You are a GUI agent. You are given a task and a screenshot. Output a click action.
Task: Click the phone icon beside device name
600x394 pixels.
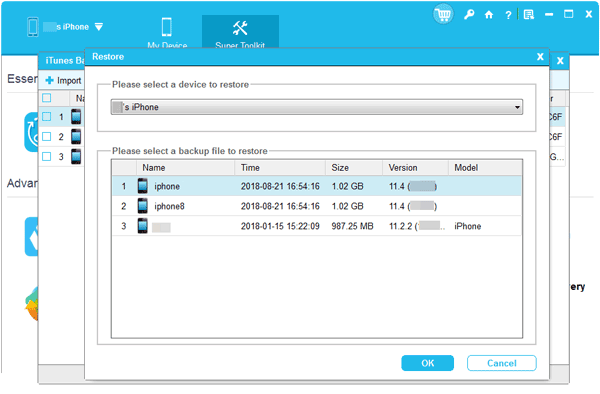[x=33, y=27]
